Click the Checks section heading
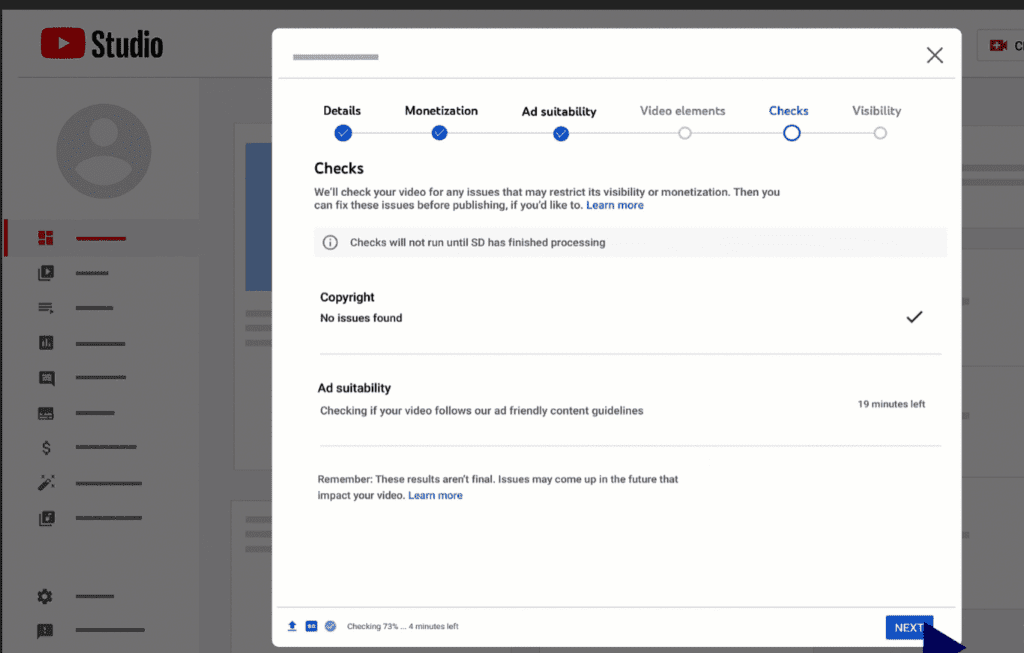This screenshot has width=1024, height=653. tap(339, 168)
